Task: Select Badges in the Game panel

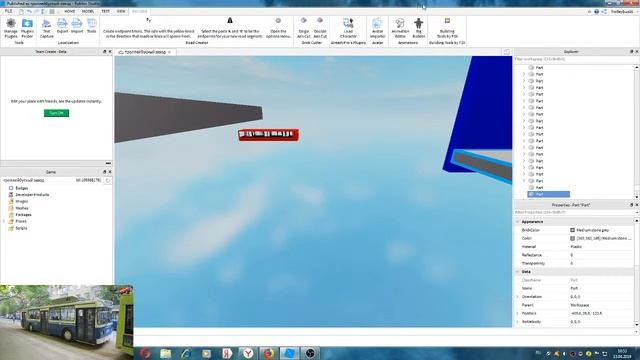Action: tap(22, 188)
